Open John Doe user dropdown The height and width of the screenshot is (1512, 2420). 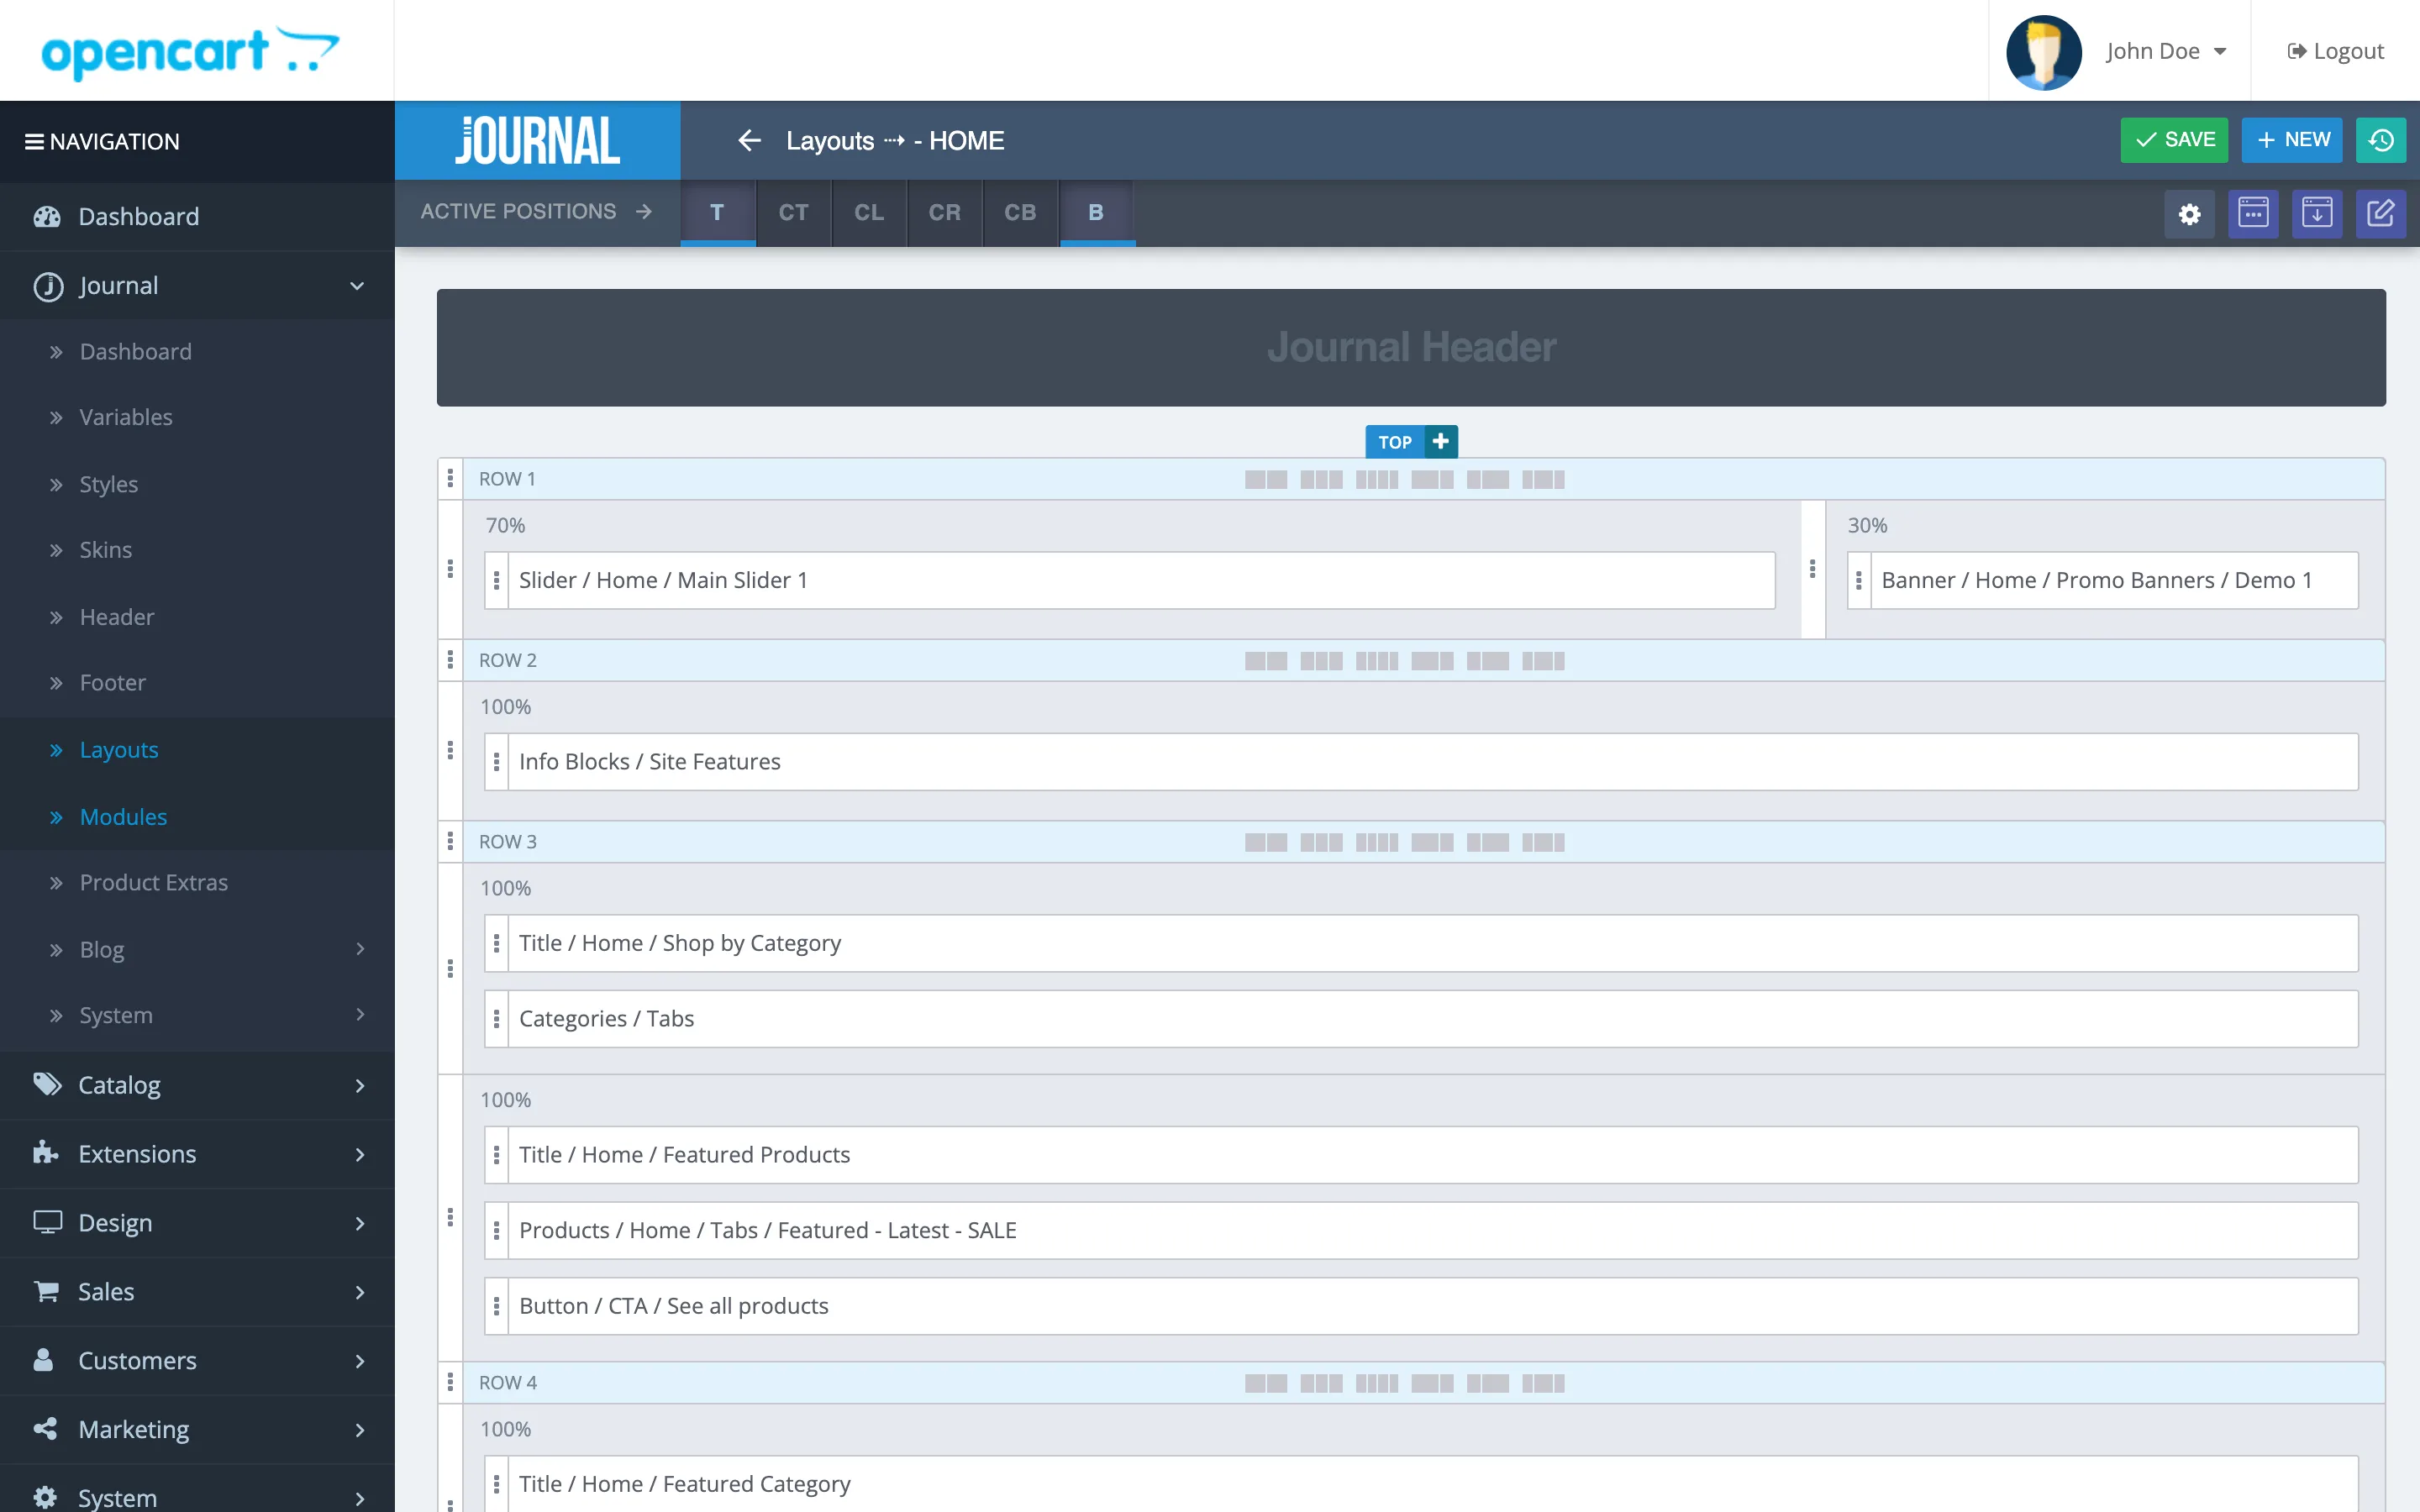click(x=2166, y=51)
